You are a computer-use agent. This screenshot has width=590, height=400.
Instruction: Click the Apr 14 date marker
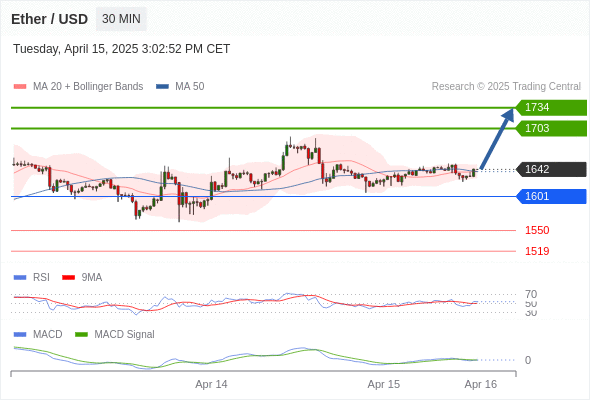[x=211, y=384]
